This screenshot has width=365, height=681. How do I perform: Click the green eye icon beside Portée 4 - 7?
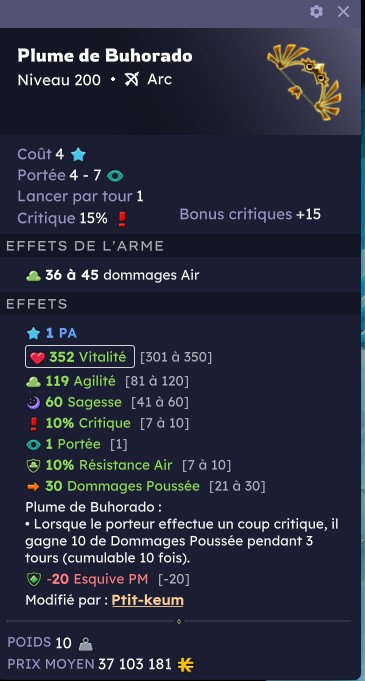click(115, 176)
